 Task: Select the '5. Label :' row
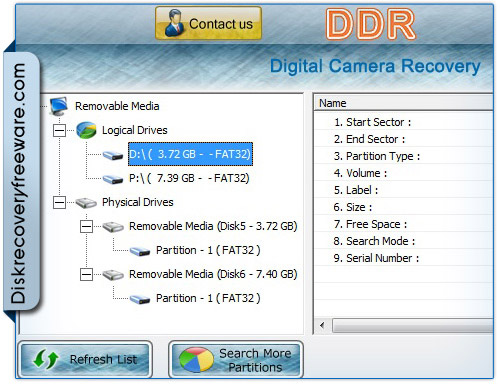tap(404, 190)
